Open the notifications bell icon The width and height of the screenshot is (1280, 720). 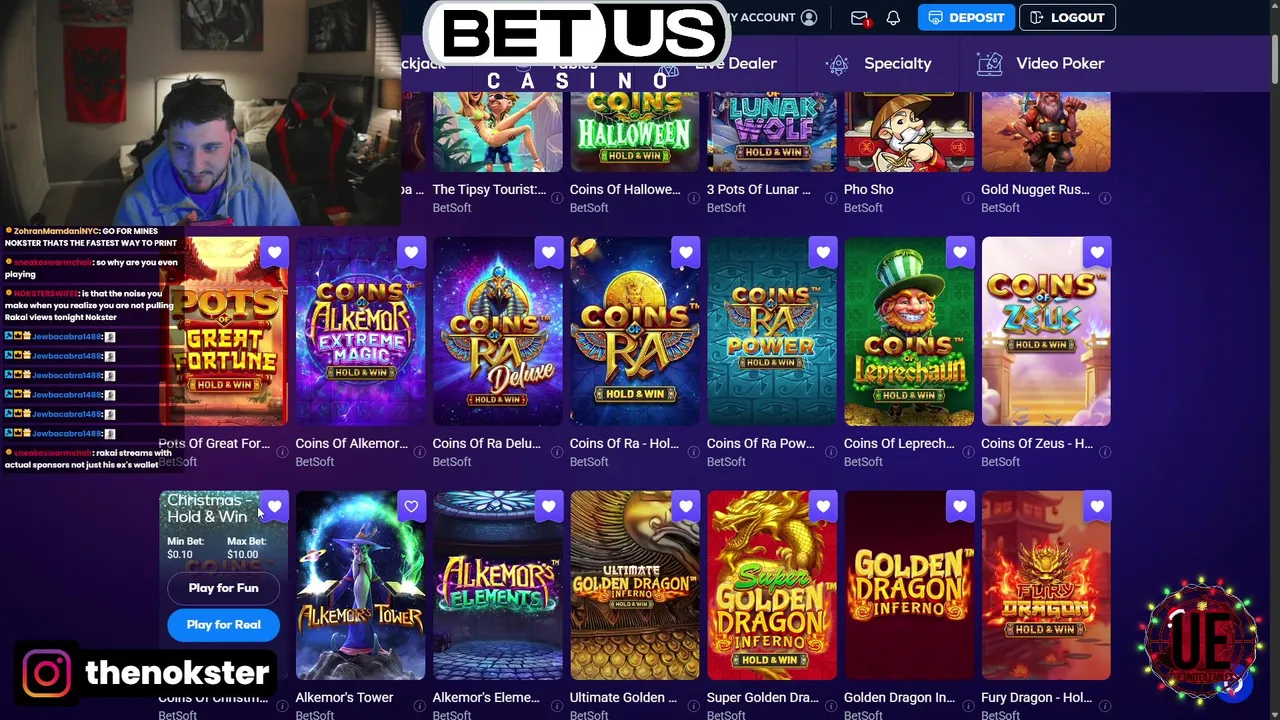click(x=893, y=18)
